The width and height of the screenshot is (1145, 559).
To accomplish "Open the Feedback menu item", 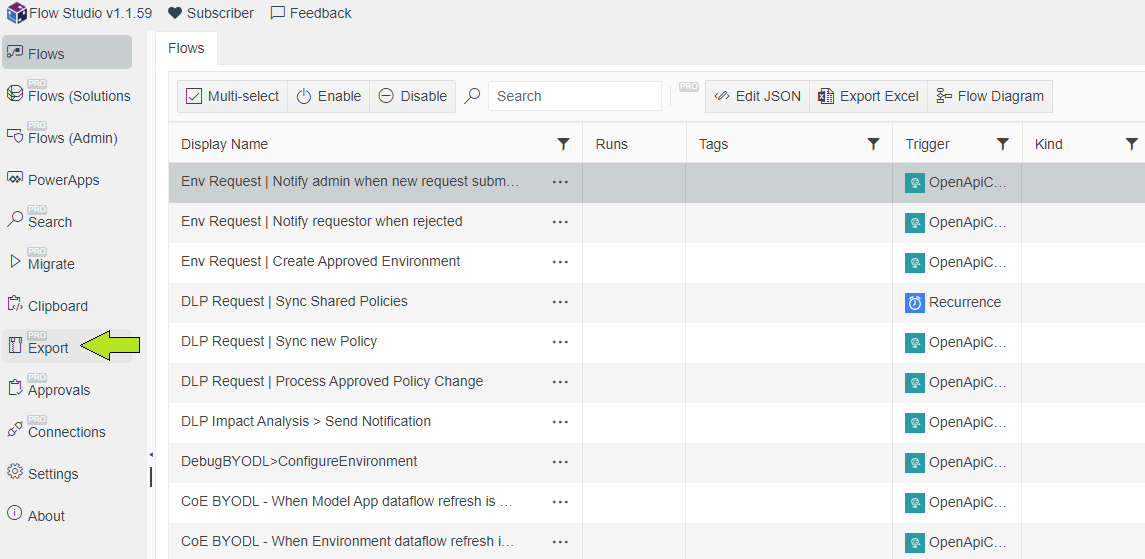I will 311,13.
